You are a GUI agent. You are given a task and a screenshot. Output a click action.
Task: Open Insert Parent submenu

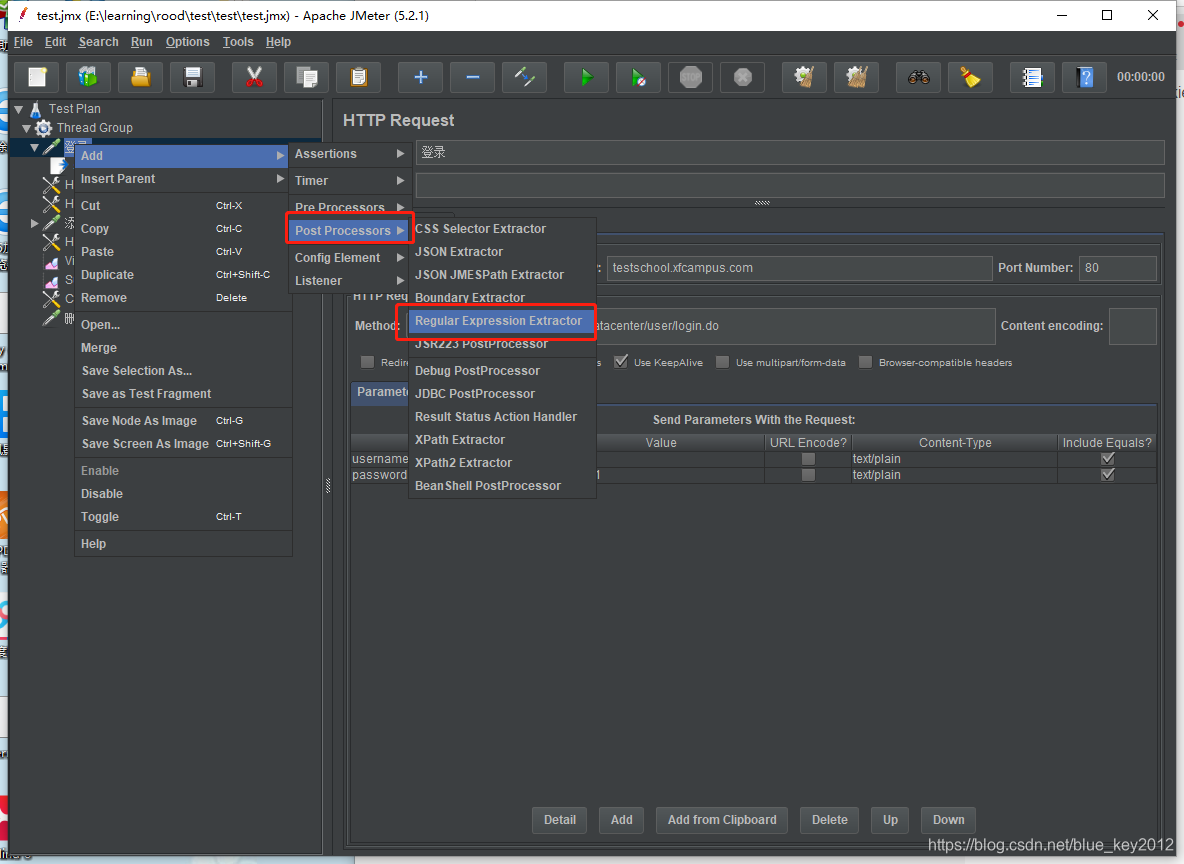(x=183, y=179)
